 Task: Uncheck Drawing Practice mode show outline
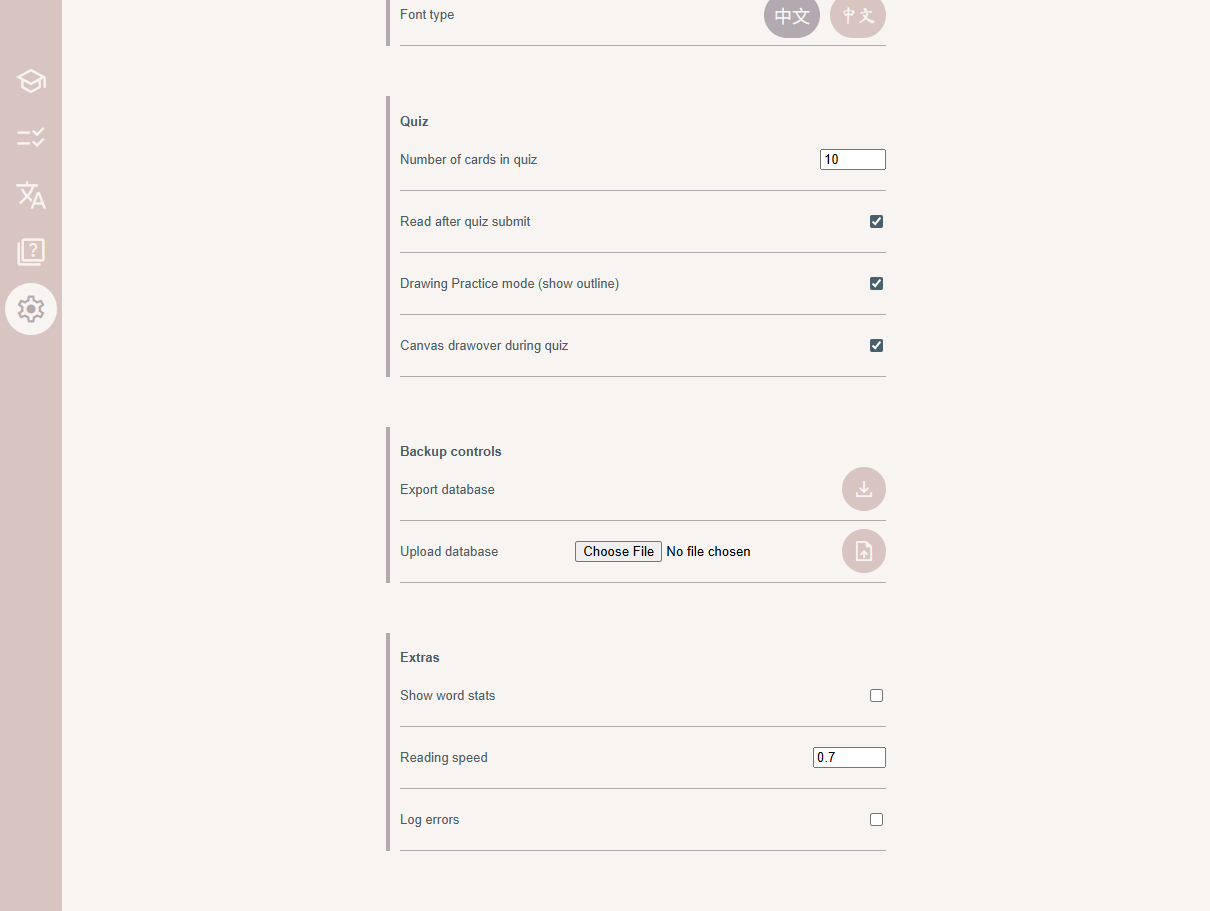[876, 283]
